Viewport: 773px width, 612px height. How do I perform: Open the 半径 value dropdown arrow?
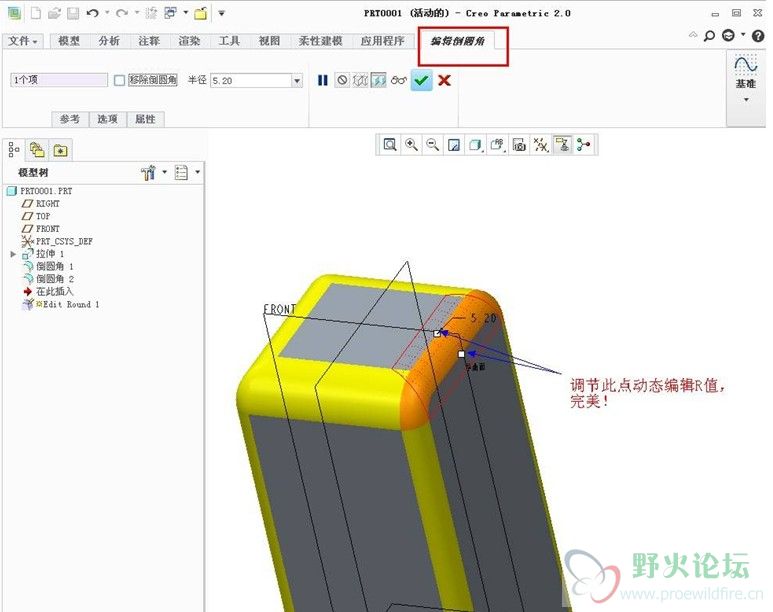click(297, 80)
